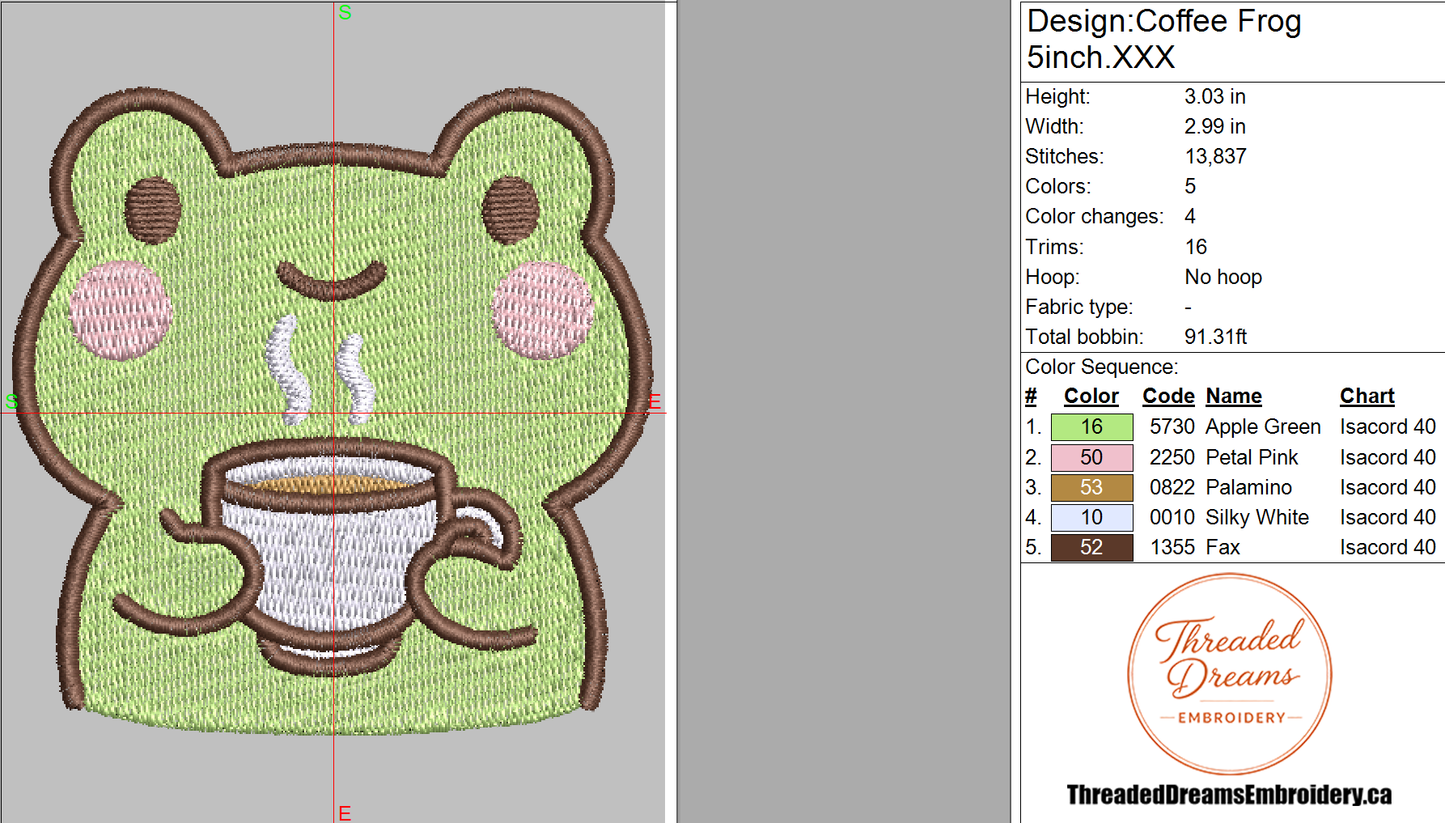
Task: Click the Threaded Dreams Embroidery circular logo
Action: 1230,675
